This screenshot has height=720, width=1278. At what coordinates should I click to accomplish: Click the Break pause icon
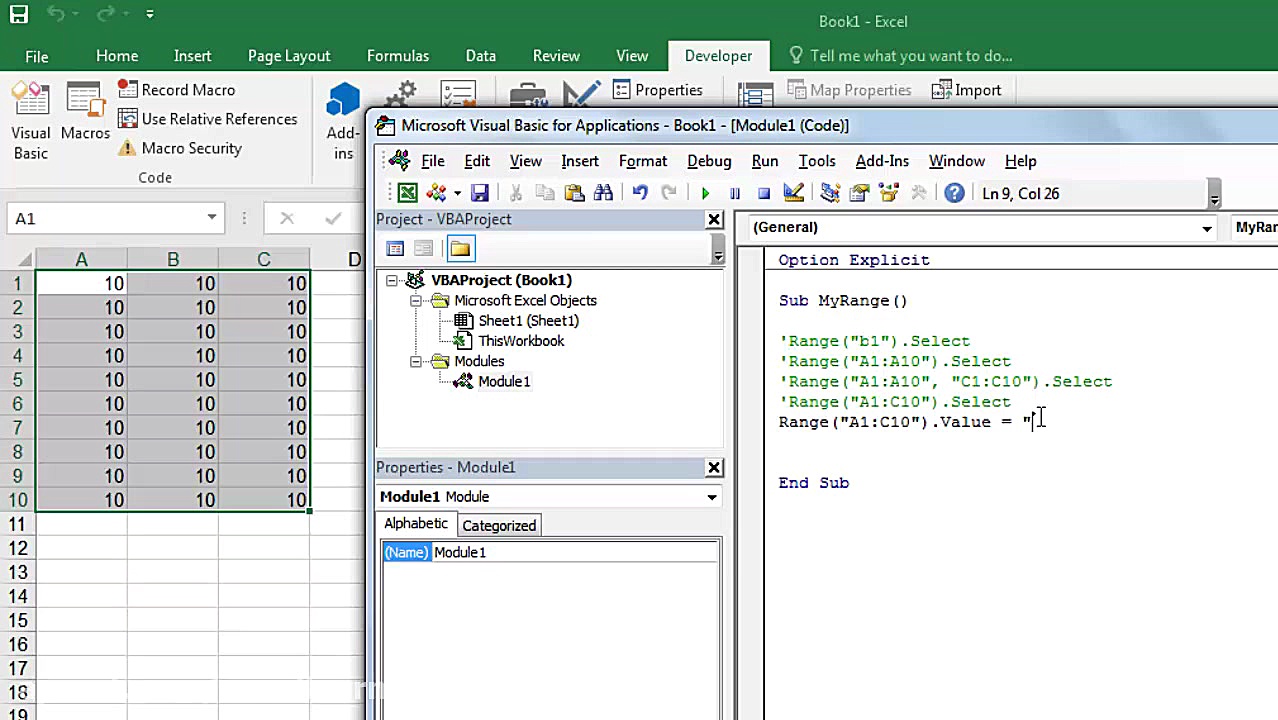tap(735, 193)
